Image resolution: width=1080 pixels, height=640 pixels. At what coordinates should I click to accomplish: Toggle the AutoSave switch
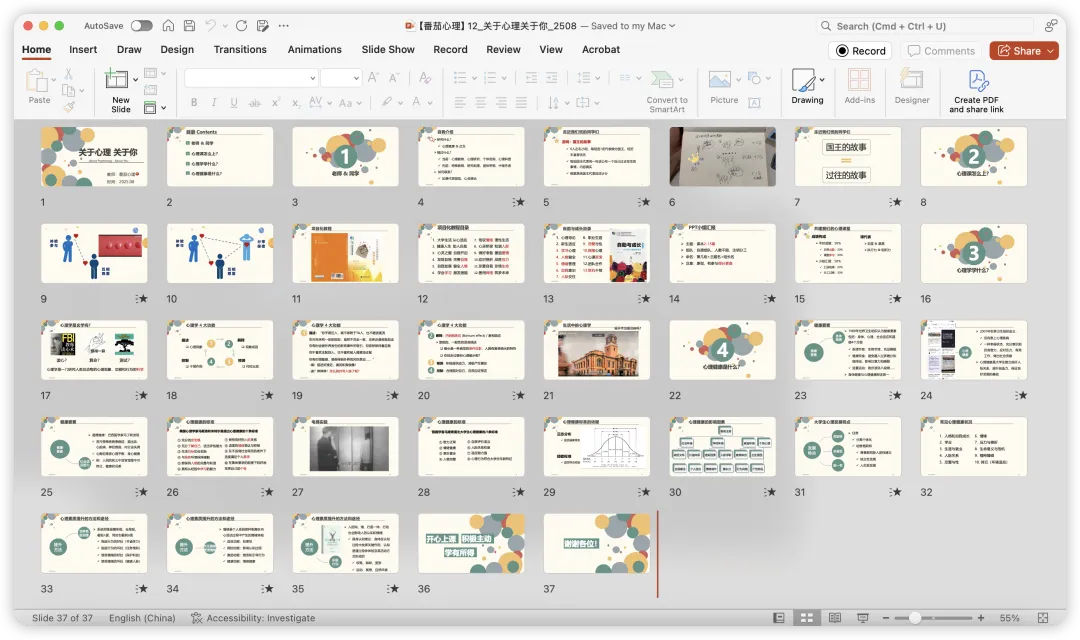[x=141, y=25]
